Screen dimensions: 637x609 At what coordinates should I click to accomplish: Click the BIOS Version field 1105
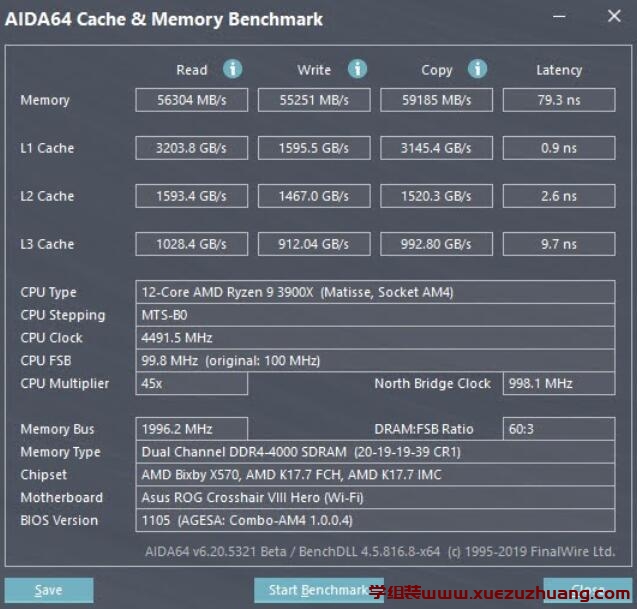(x=375, y=520)
